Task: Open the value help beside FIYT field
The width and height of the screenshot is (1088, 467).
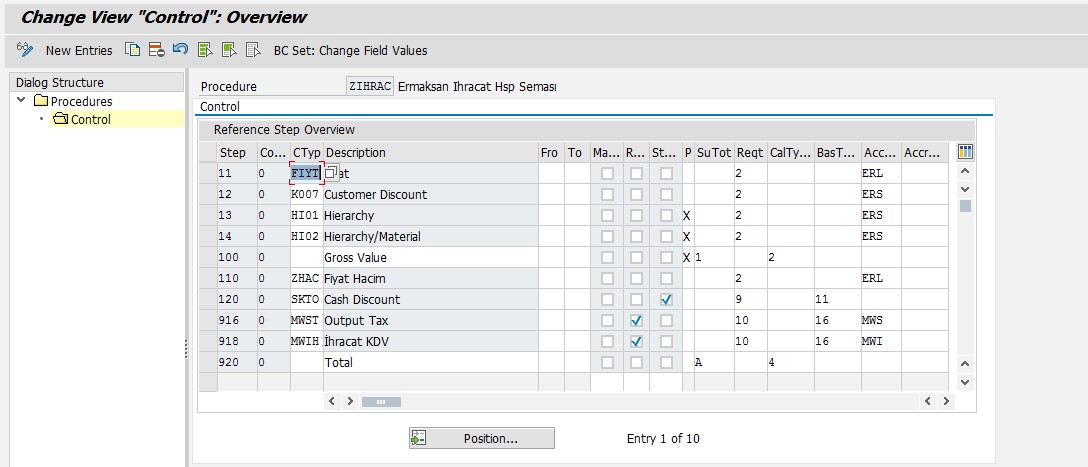Action: tap(331, 174)
